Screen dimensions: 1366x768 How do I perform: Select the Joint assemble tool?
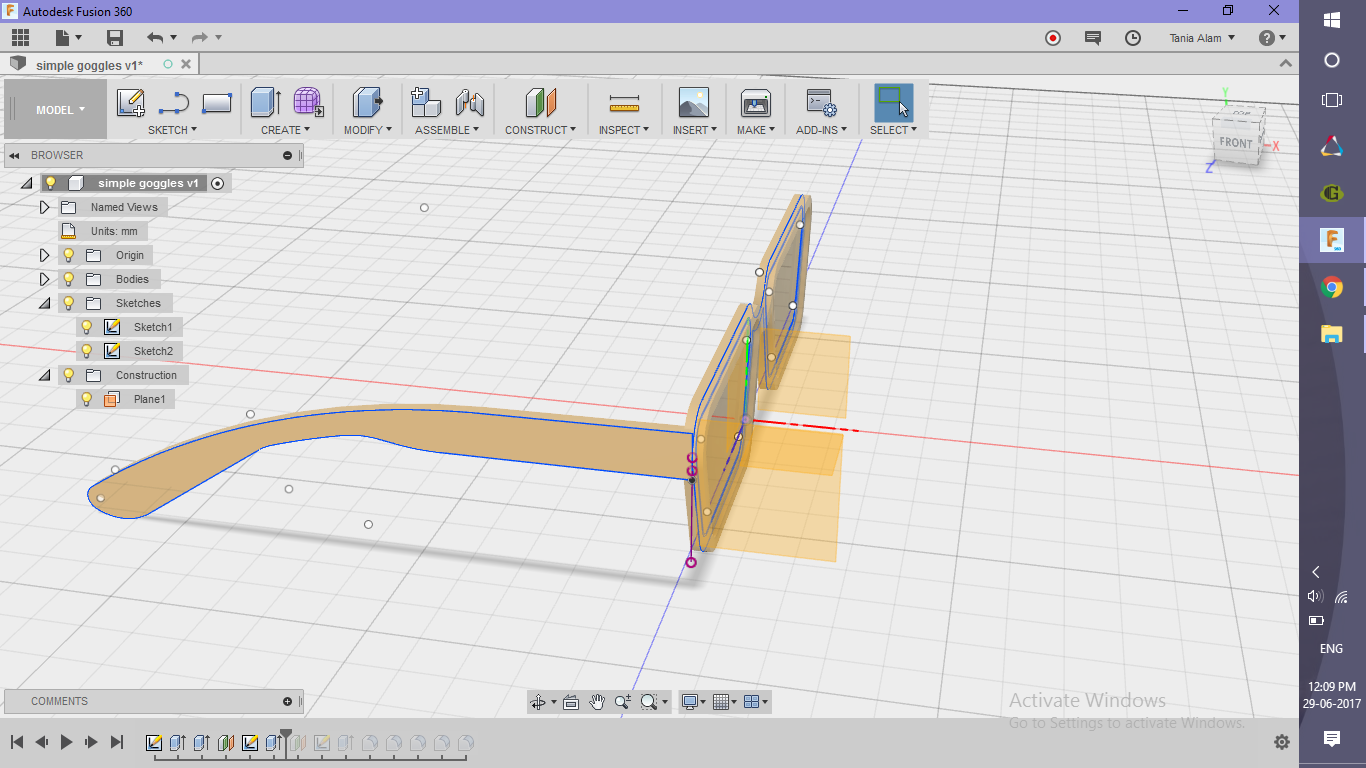tap(470, 102)
